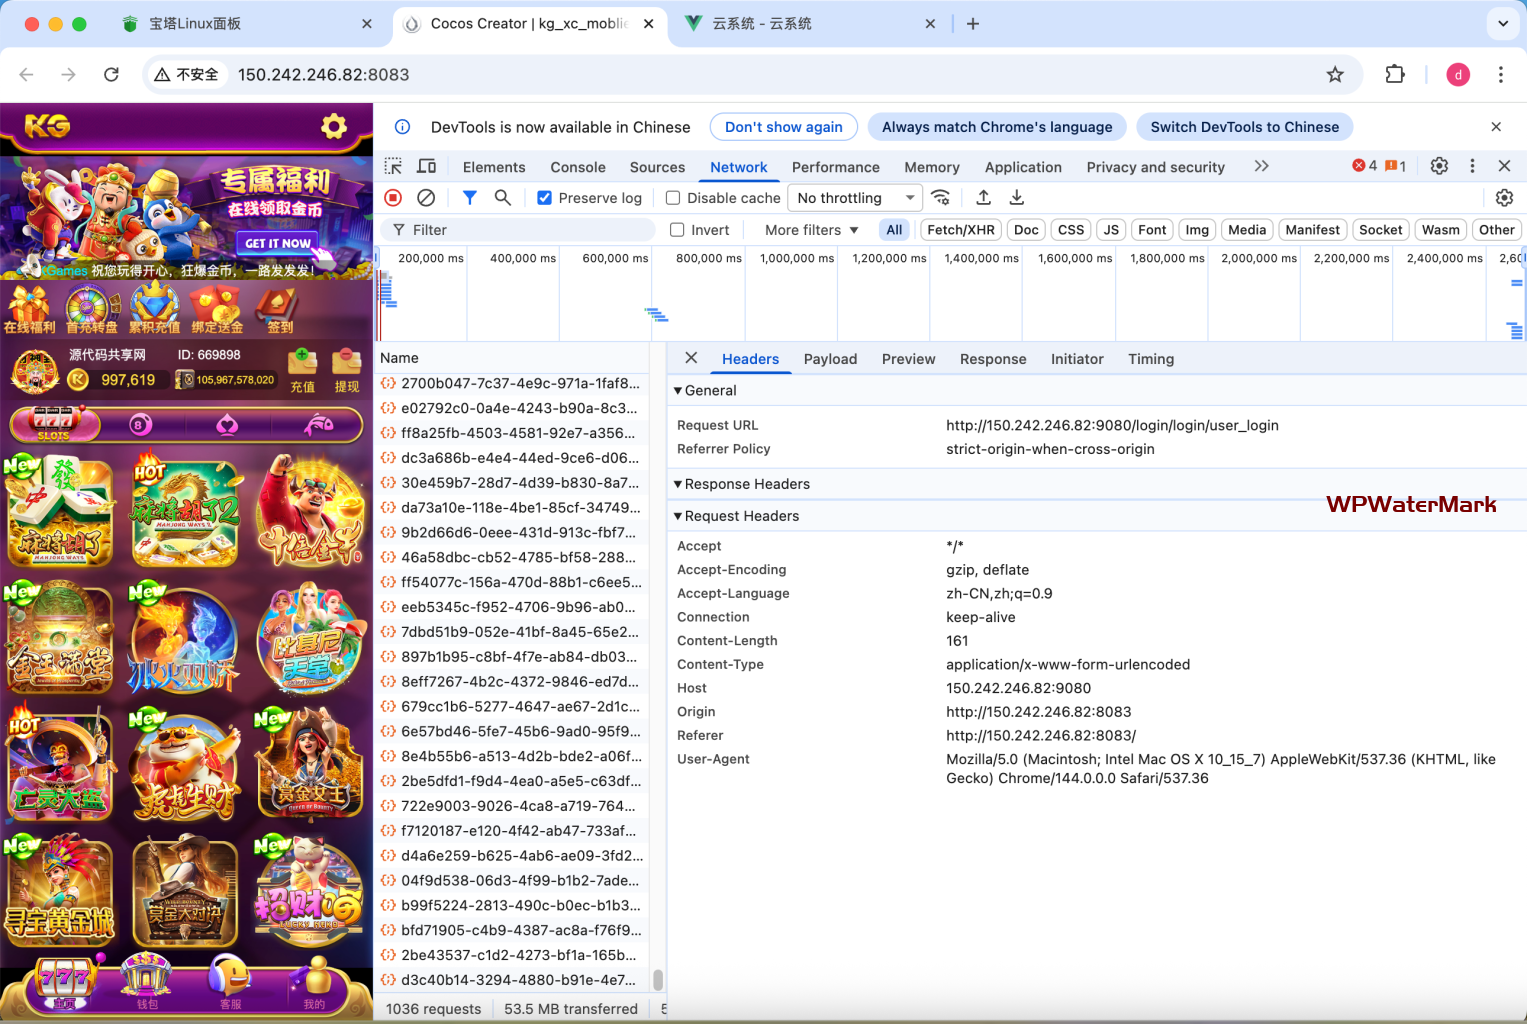
Task: Expand the More filters dropdown
Action: (x=811, y=230)
